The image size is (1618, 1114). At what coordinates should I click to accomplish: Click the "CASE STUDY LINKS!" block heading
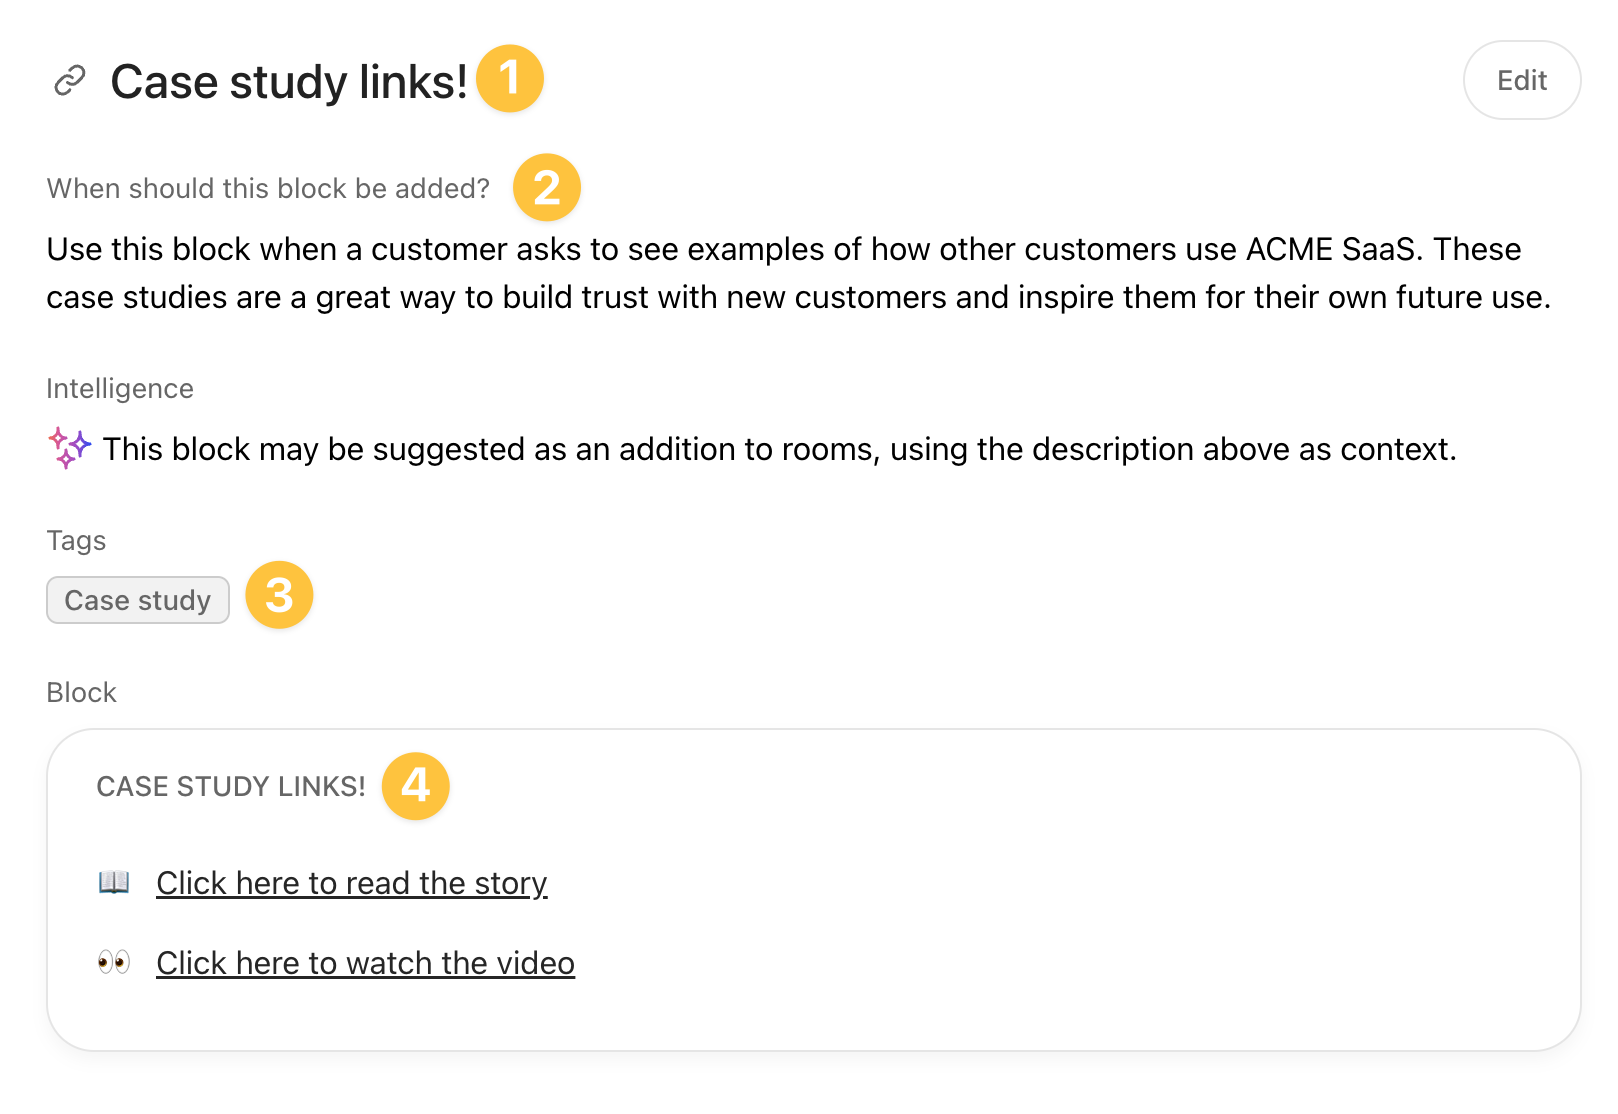coord(231,787)
